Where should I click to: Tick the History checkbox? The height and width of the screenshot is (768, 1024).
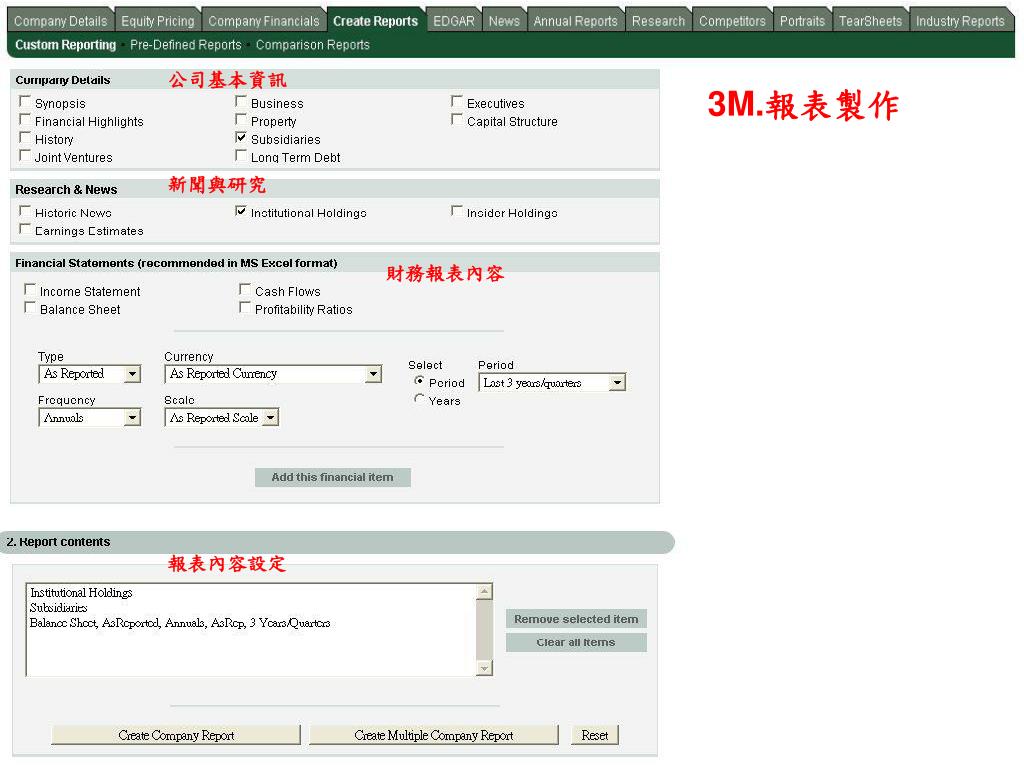click(25, 138)
